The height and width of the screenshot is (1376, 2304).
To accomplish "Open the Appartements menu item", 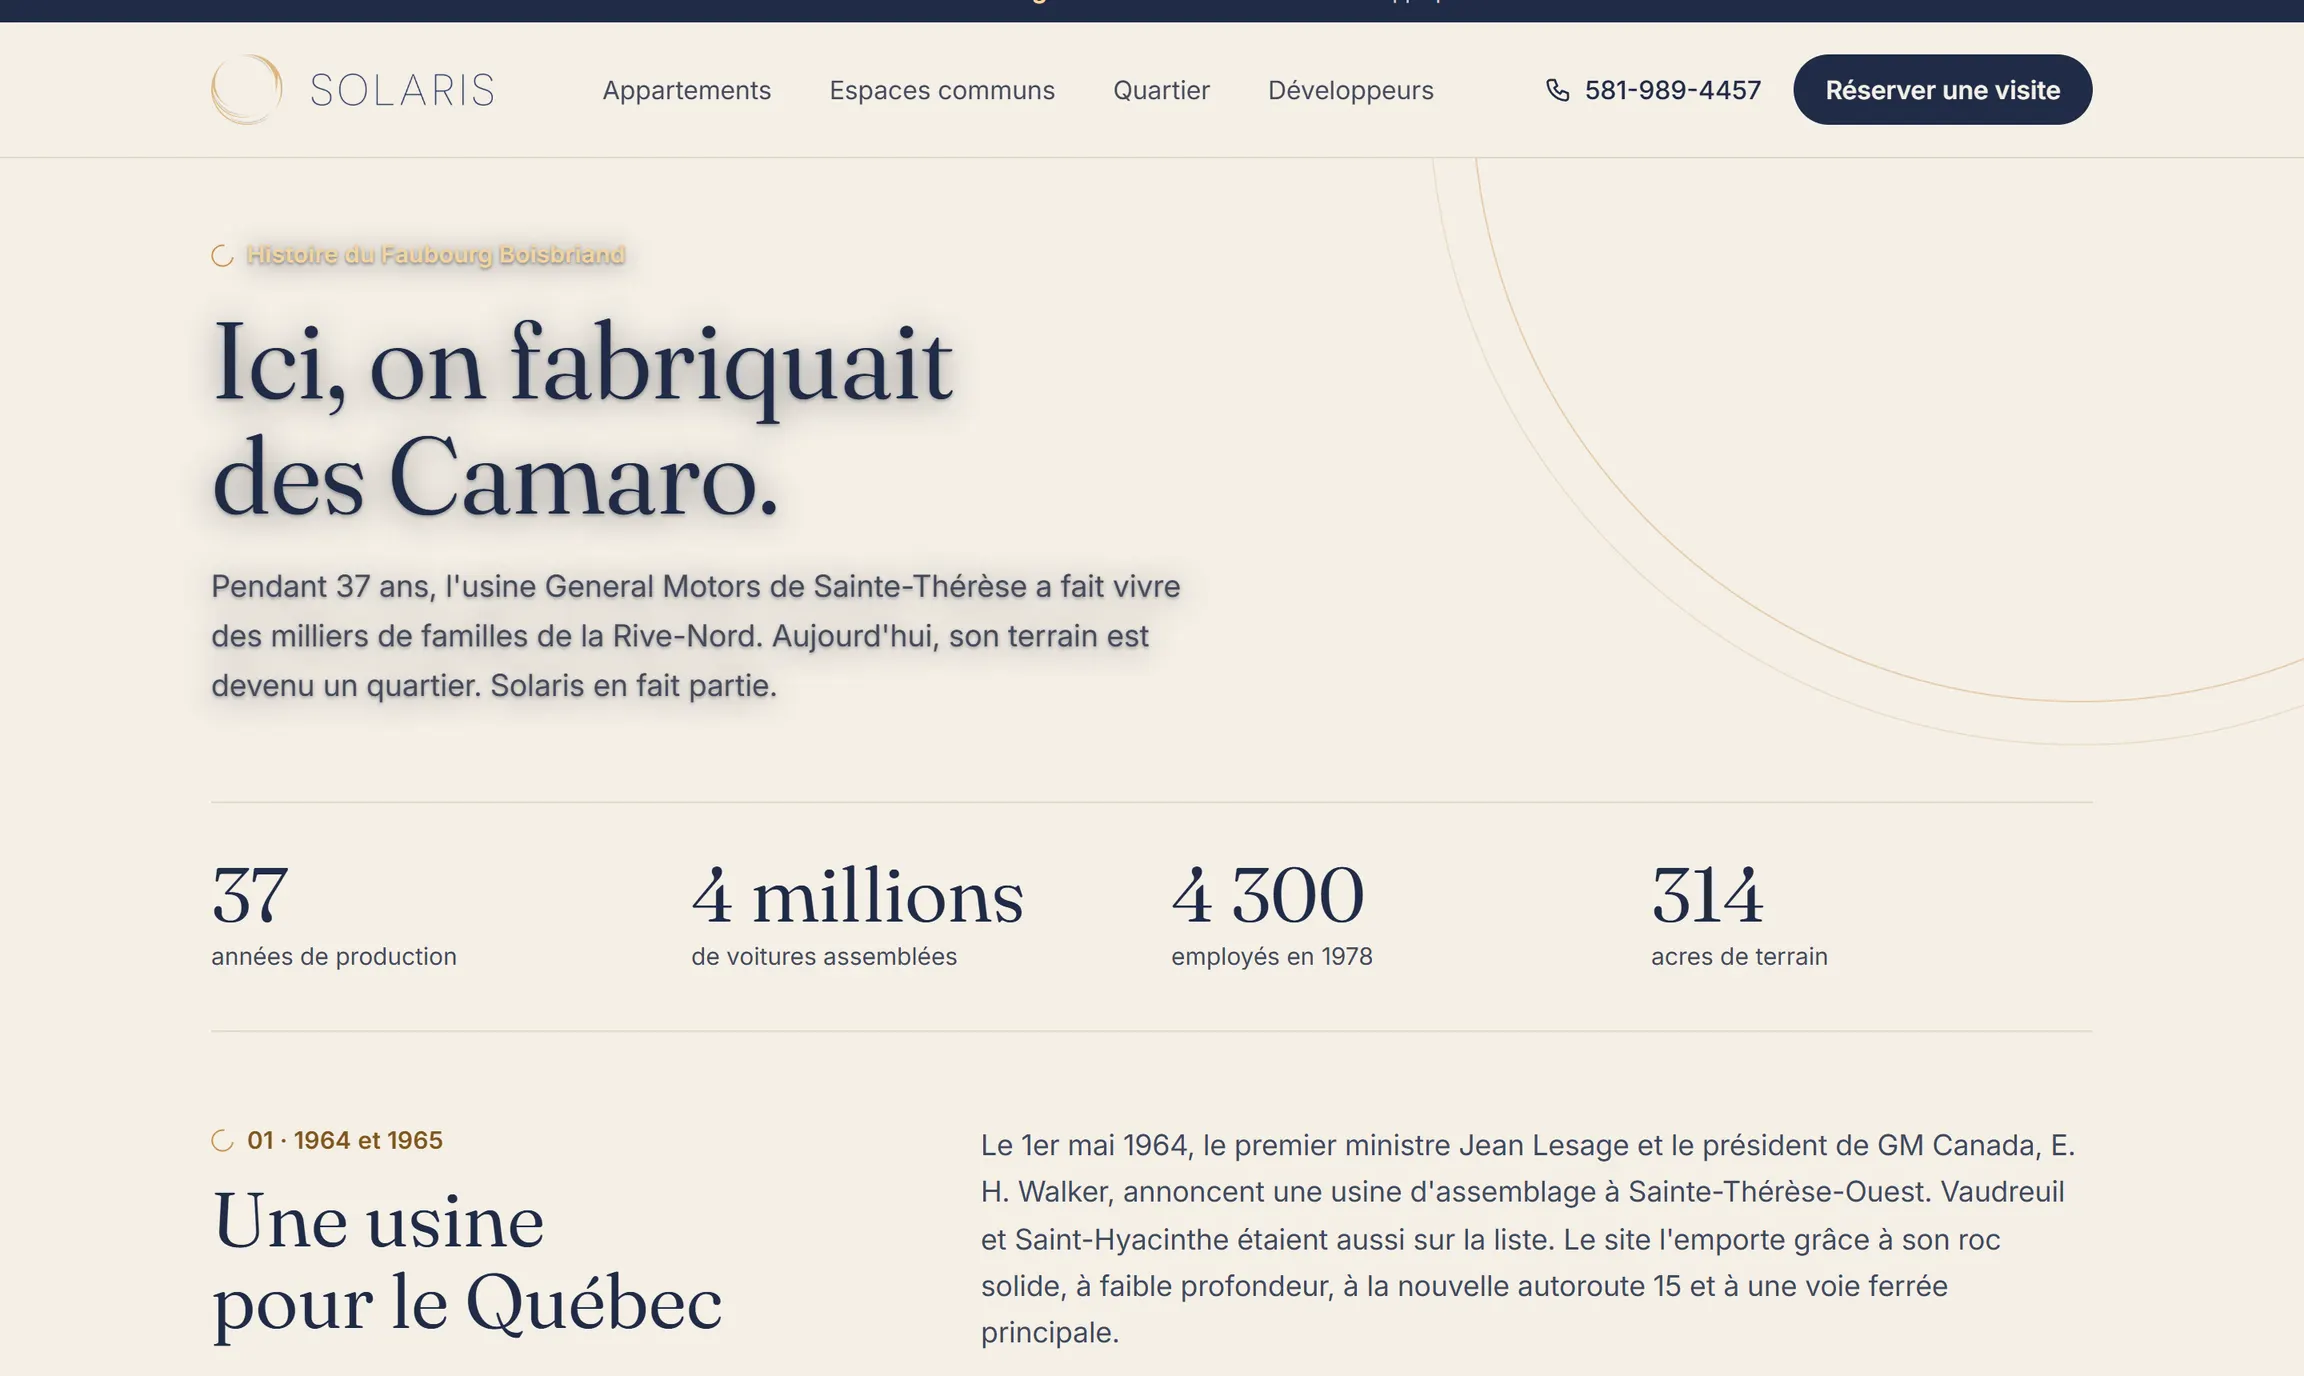I will (x=686, y=90).
